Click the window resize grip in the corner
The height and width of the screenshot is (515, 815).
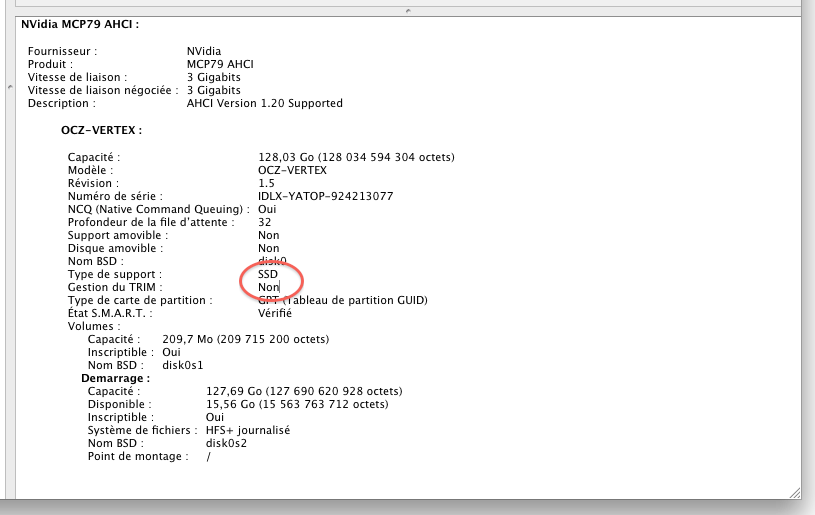pyautogui.click(x=795, y=493)
